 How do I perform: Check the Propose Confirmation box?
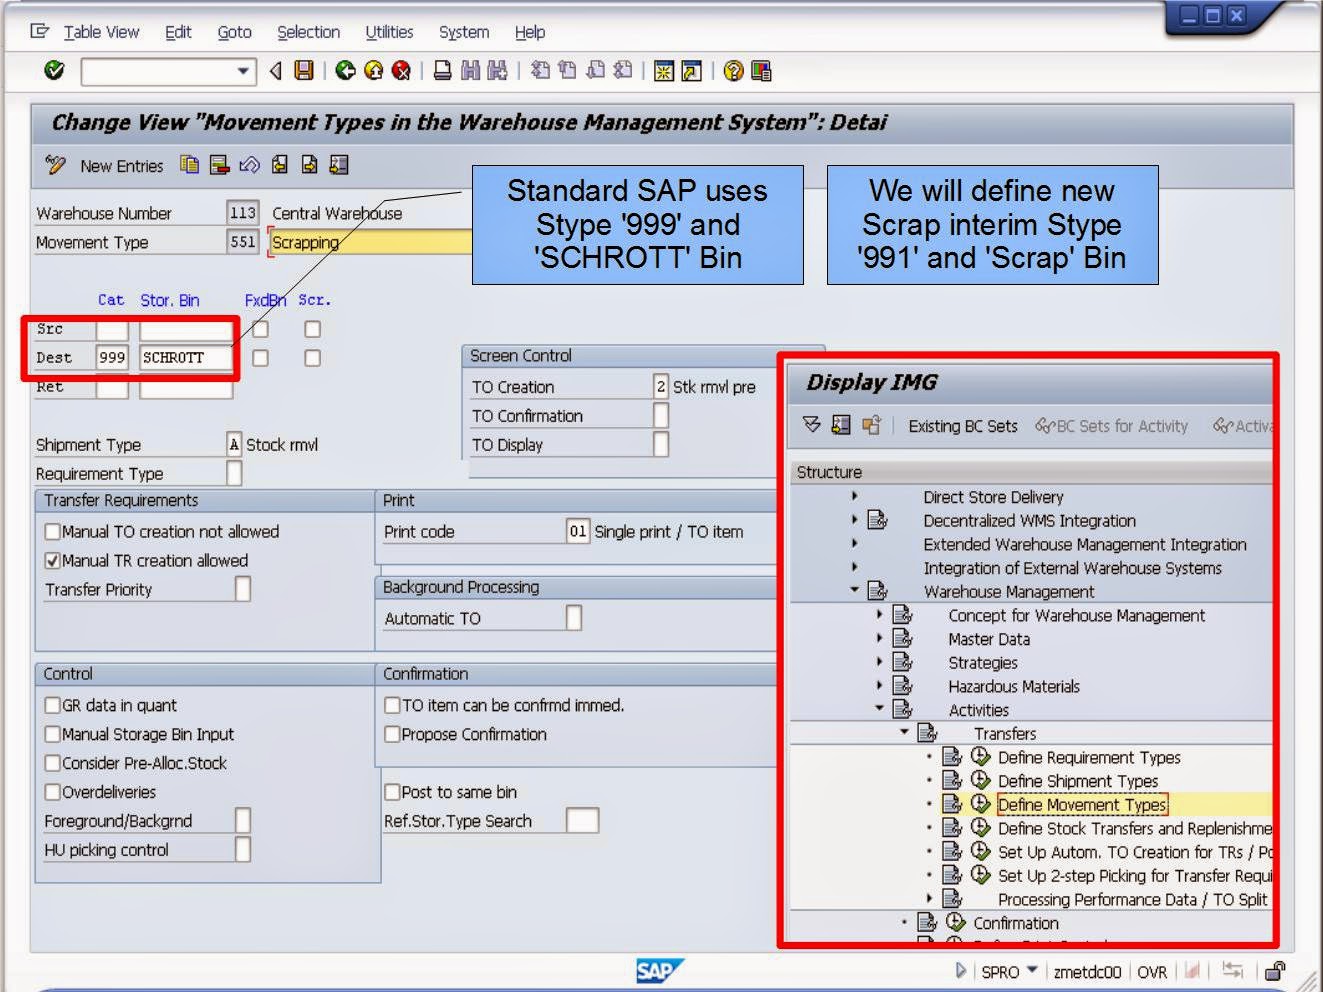pos(393,734)
